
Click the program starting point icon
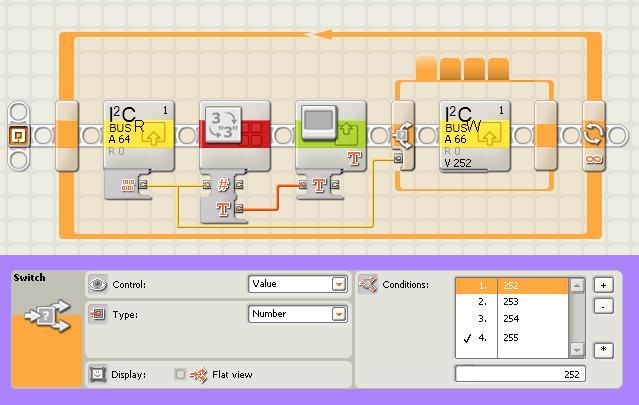coord(19,136)
